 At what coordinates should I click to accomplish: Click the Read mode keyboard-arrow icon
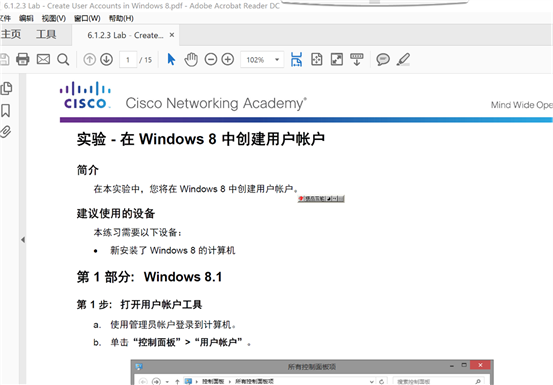click(x=357, y=59)
